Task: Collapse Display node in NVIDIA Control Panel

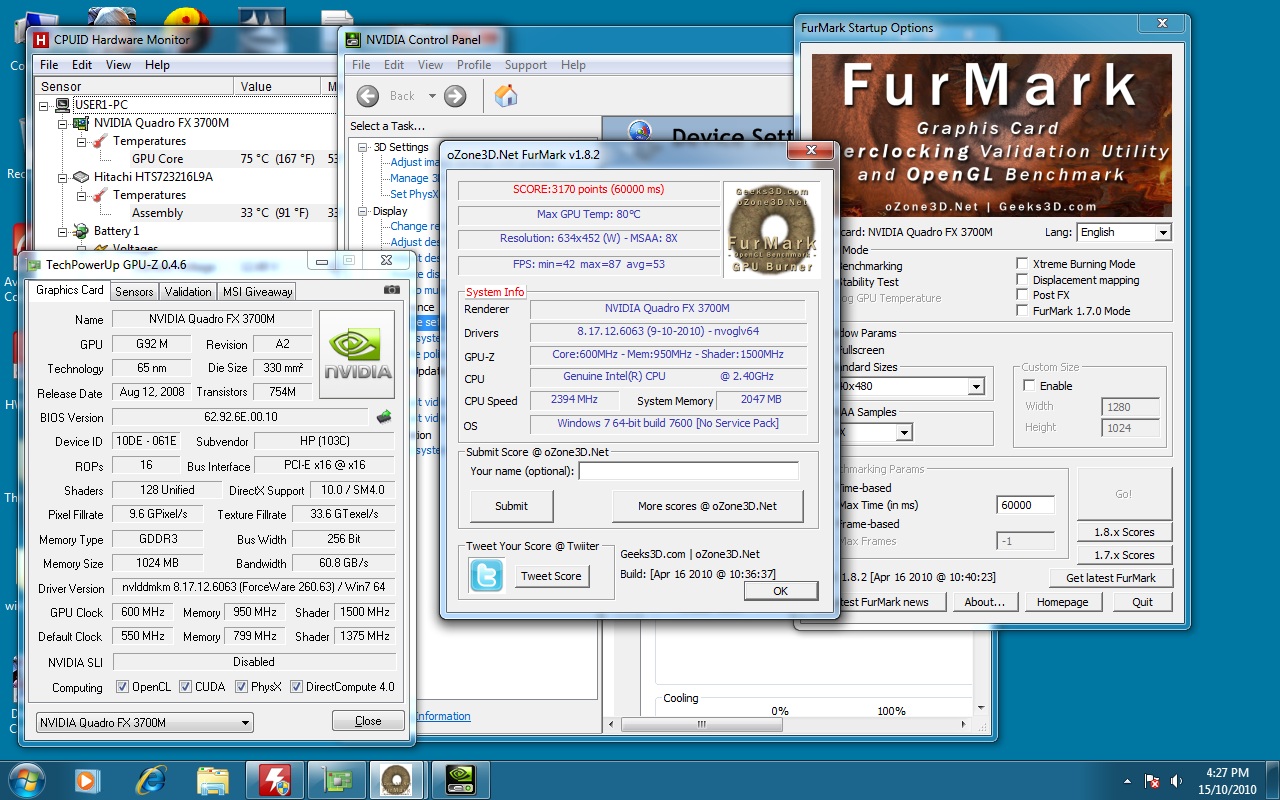Action: (x=363, y=211)
